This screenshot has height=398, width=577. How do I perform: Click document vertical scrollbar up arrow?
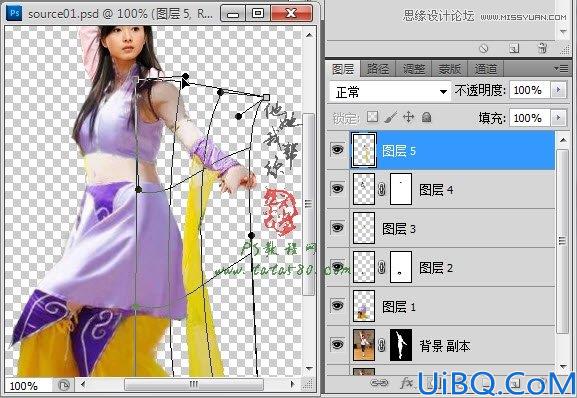(x=309, y=35)
